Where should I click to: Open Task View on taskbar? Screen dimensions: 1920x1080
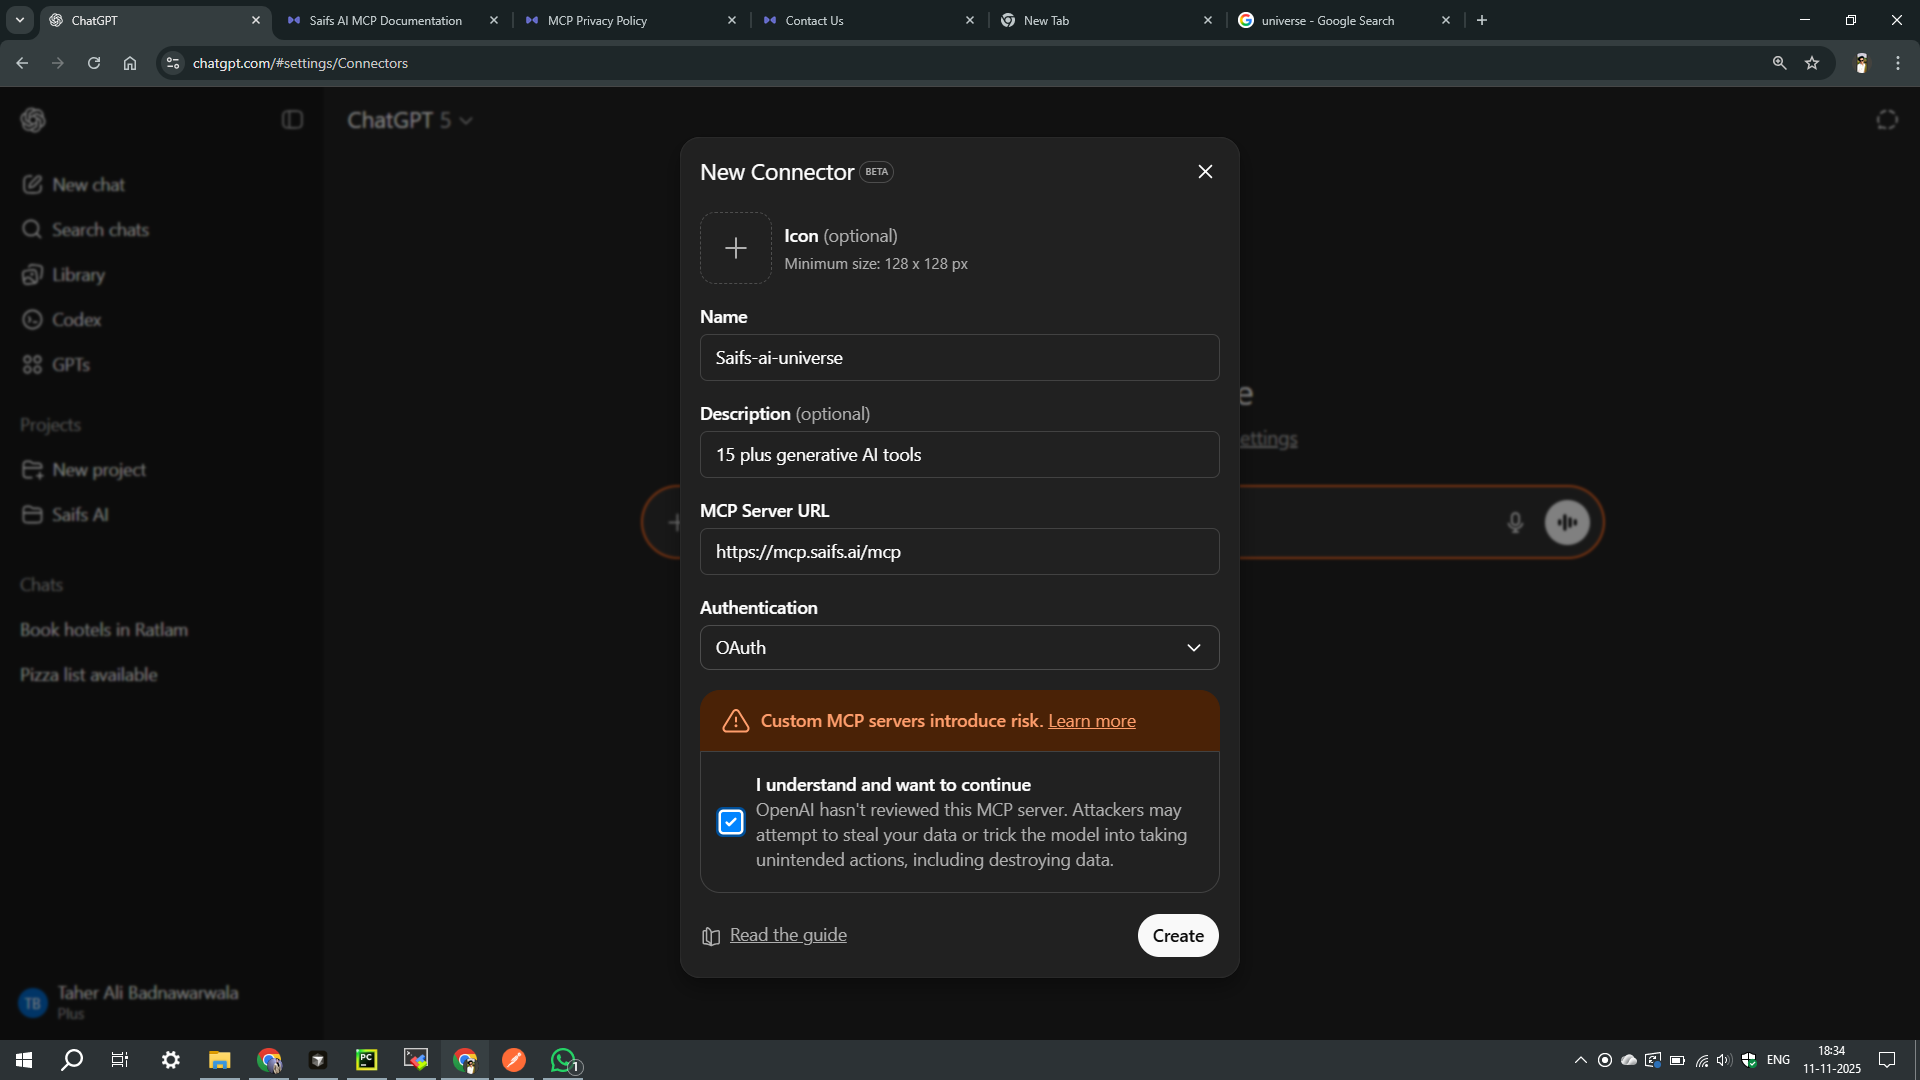pos(120,1060)
